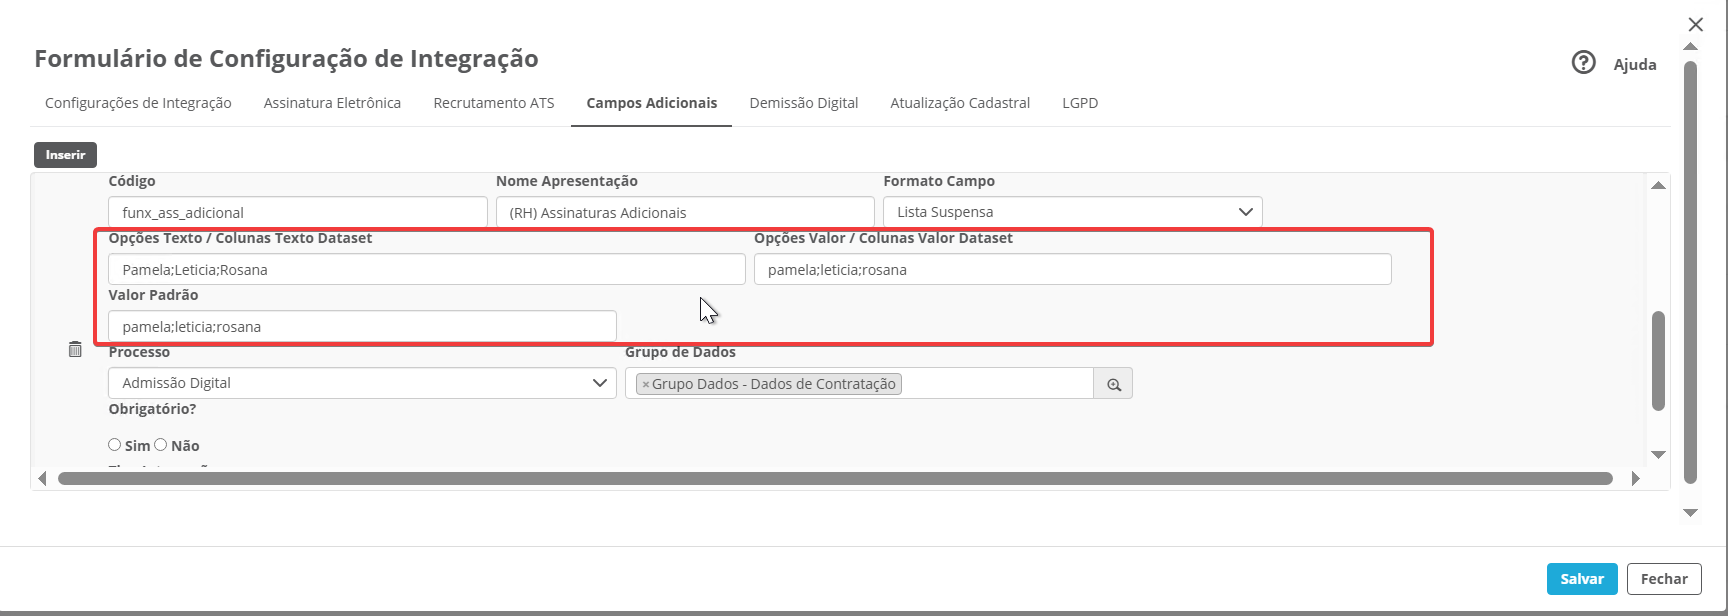This screenshot has width=1729, height=616.
Task: Expand Formato Campo dropdown Lista Suspensa
Action: pos(1072,212)
